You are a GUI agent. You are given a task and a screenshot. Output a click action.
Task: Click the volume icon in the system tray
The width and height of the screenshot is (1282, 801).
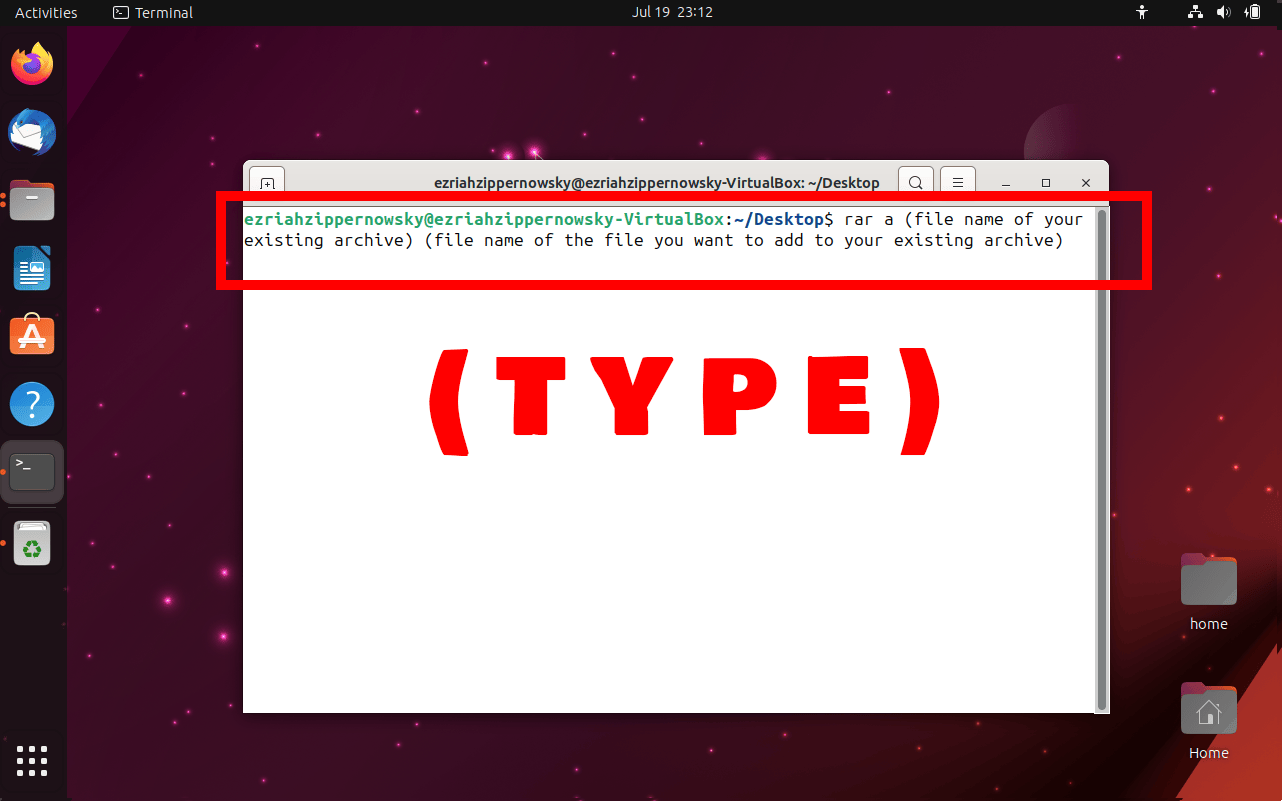click(1223, 12)
